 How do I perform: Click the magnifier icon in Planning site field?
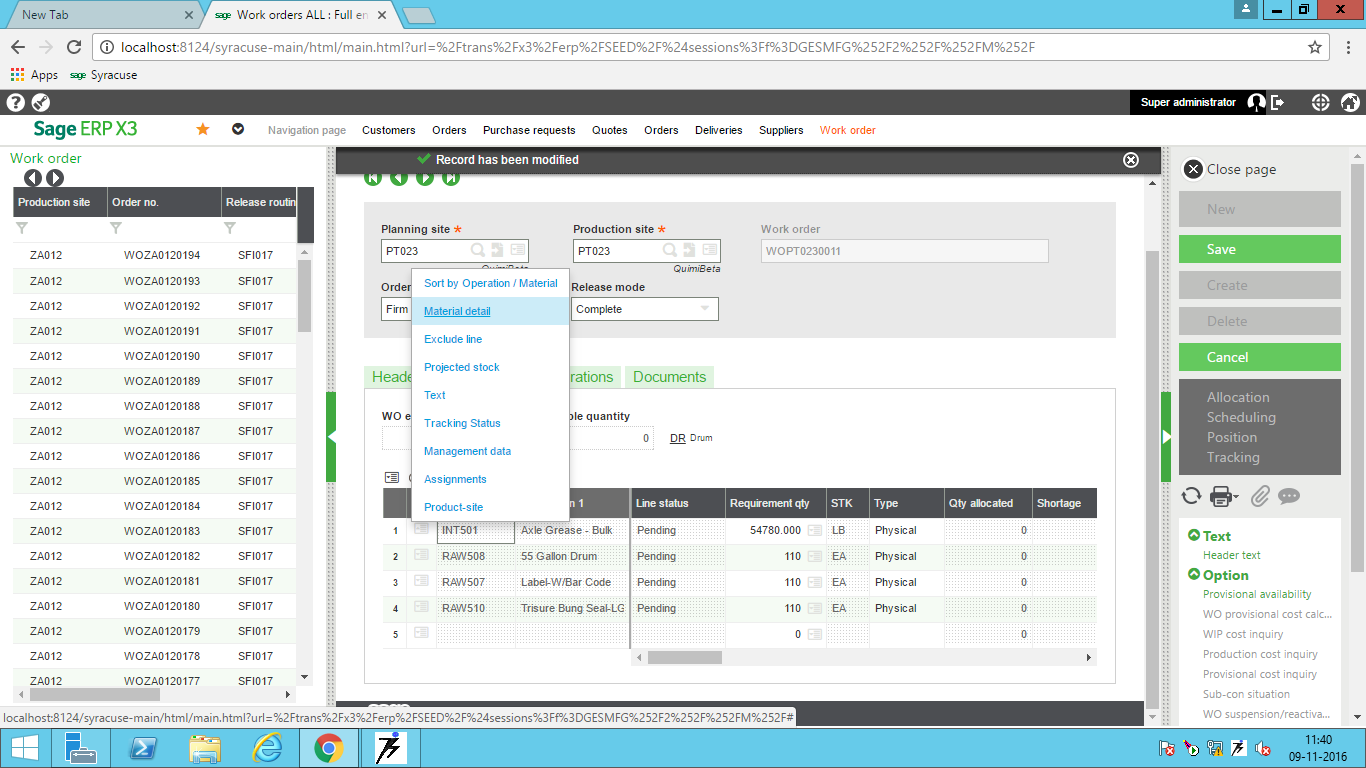478,251
